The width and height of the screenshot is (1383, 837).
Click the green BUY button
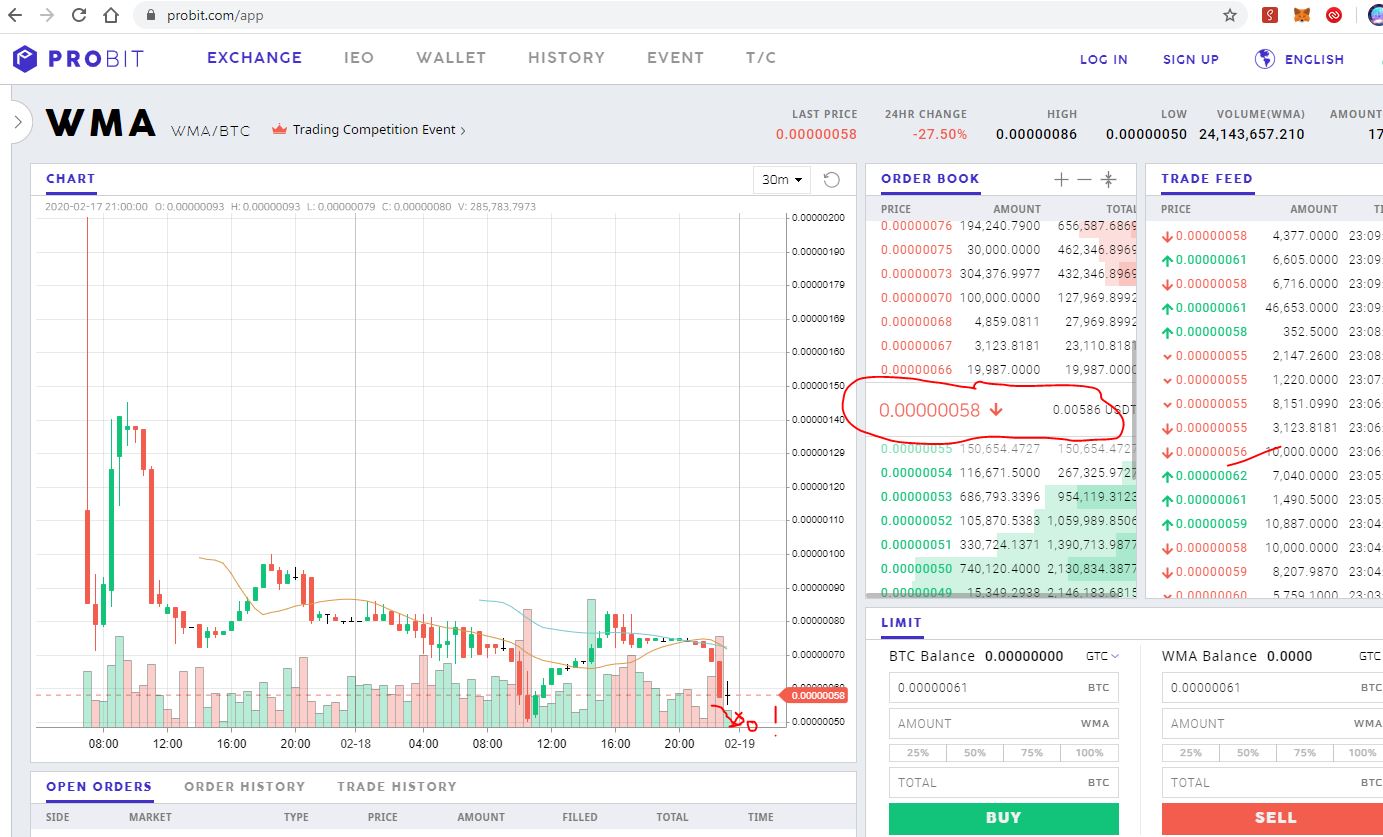(x=1004, y=818)
